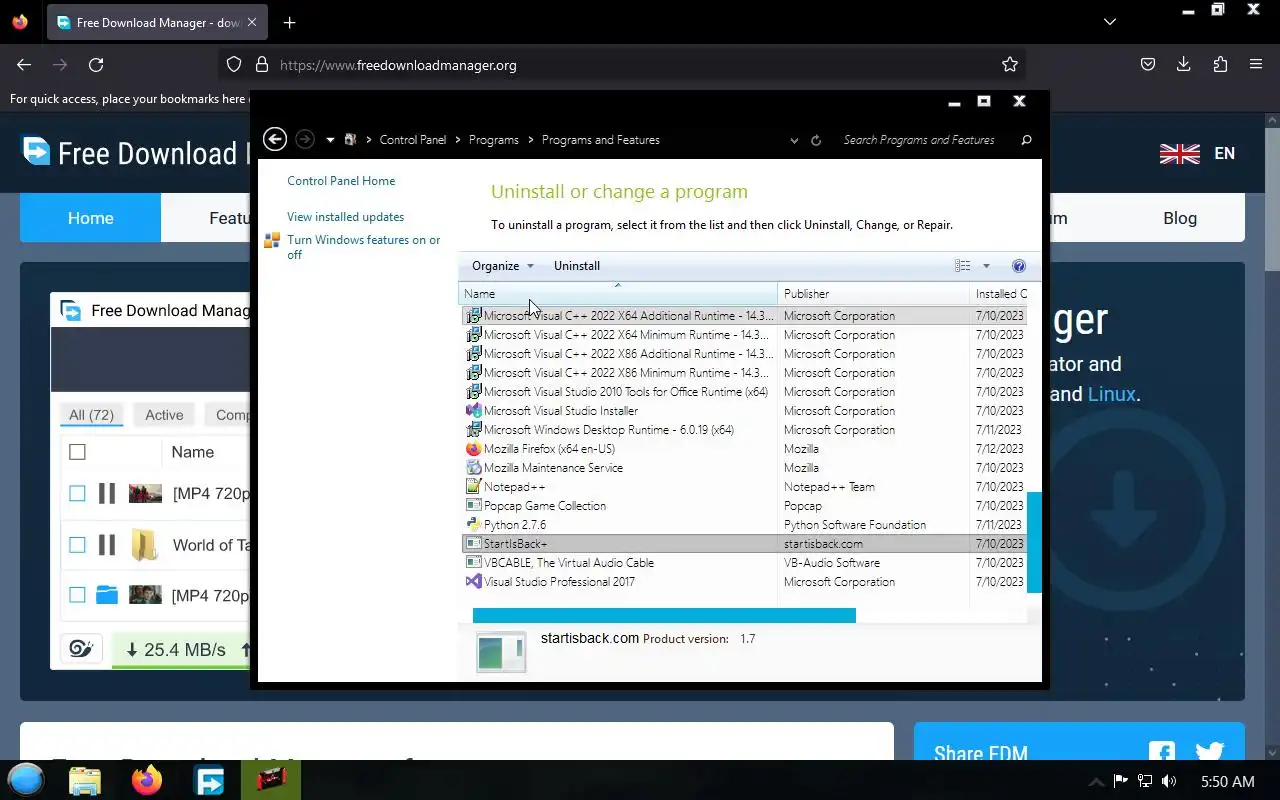The image size is (1280, 800).
Task: Sort by the Name column header
Action: click(618, 294)
